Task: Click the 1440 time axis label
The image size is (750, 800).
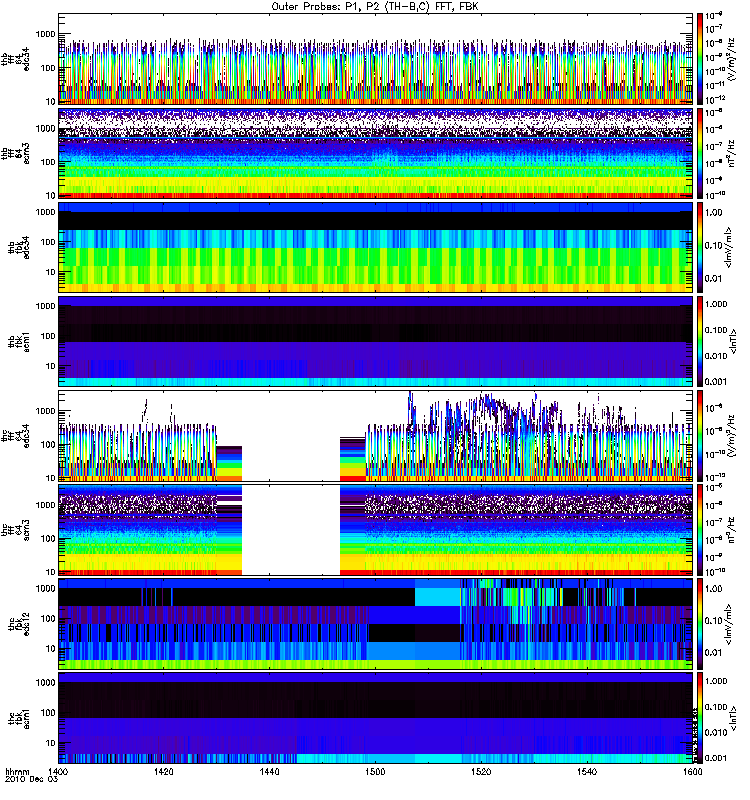Action: tap(269, 771)
